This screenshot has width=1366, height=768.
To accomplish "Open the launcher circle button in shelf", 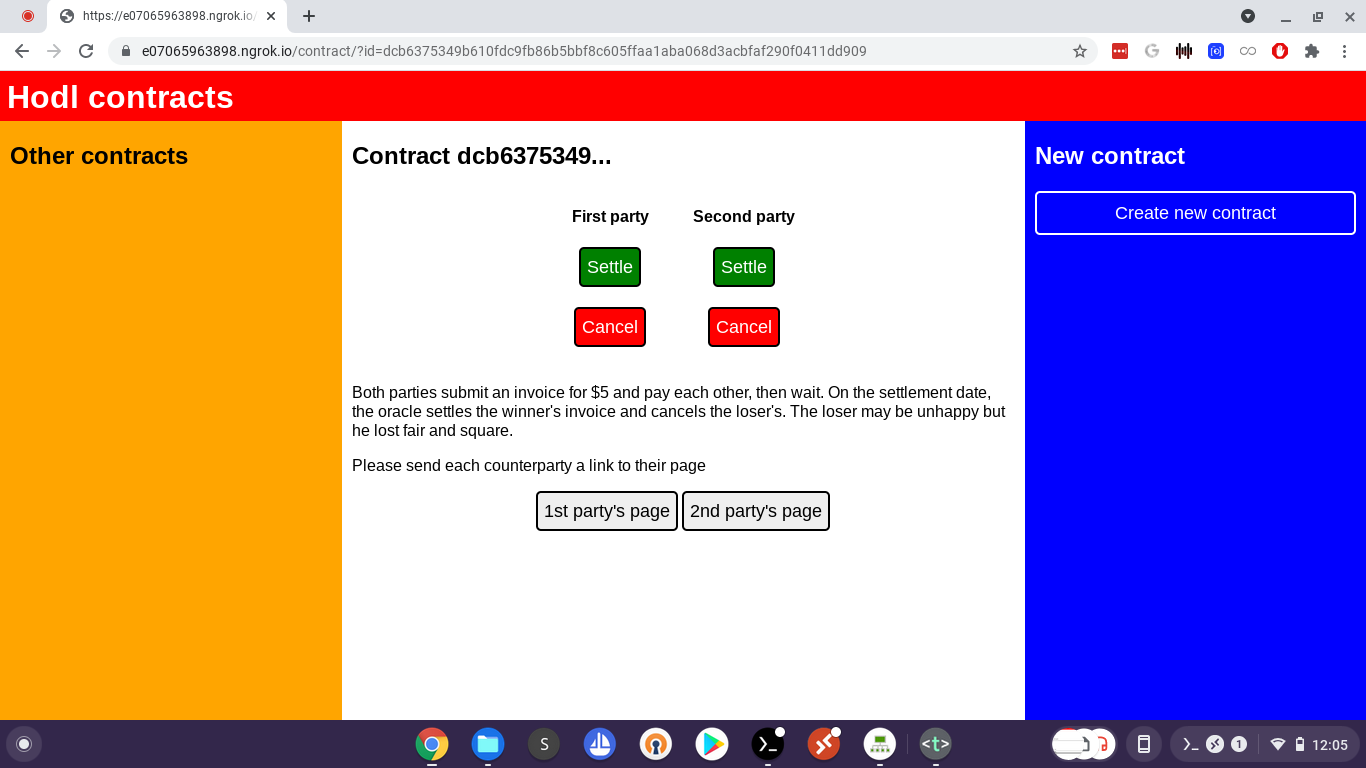I will (x=24, y=744).
